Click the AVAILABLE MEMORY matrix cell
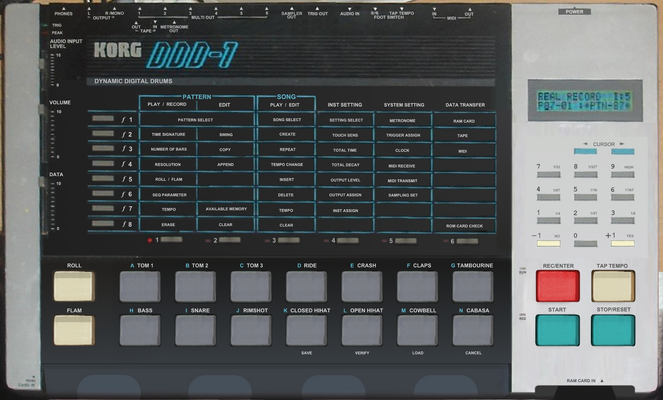663x400 pixels. click(226, 209)
